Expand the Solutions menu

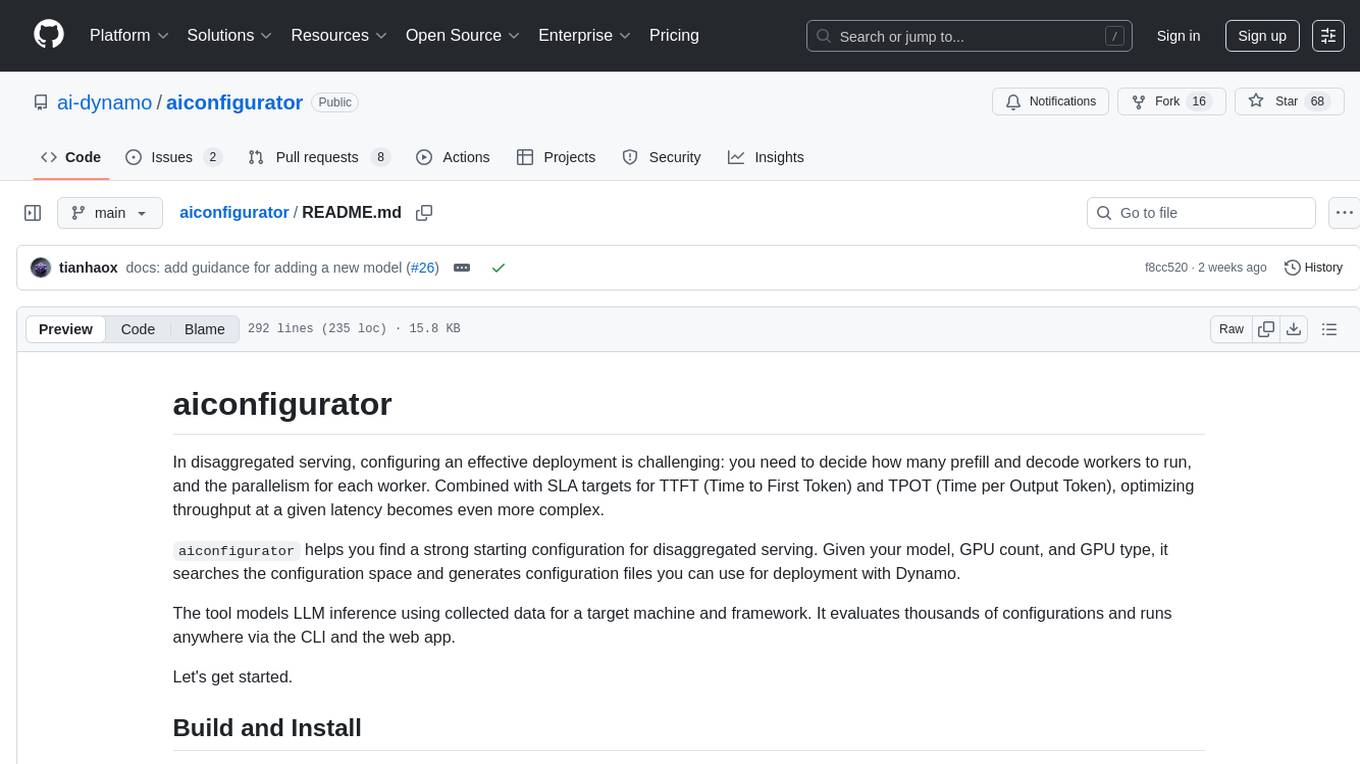tap(230, 35)
